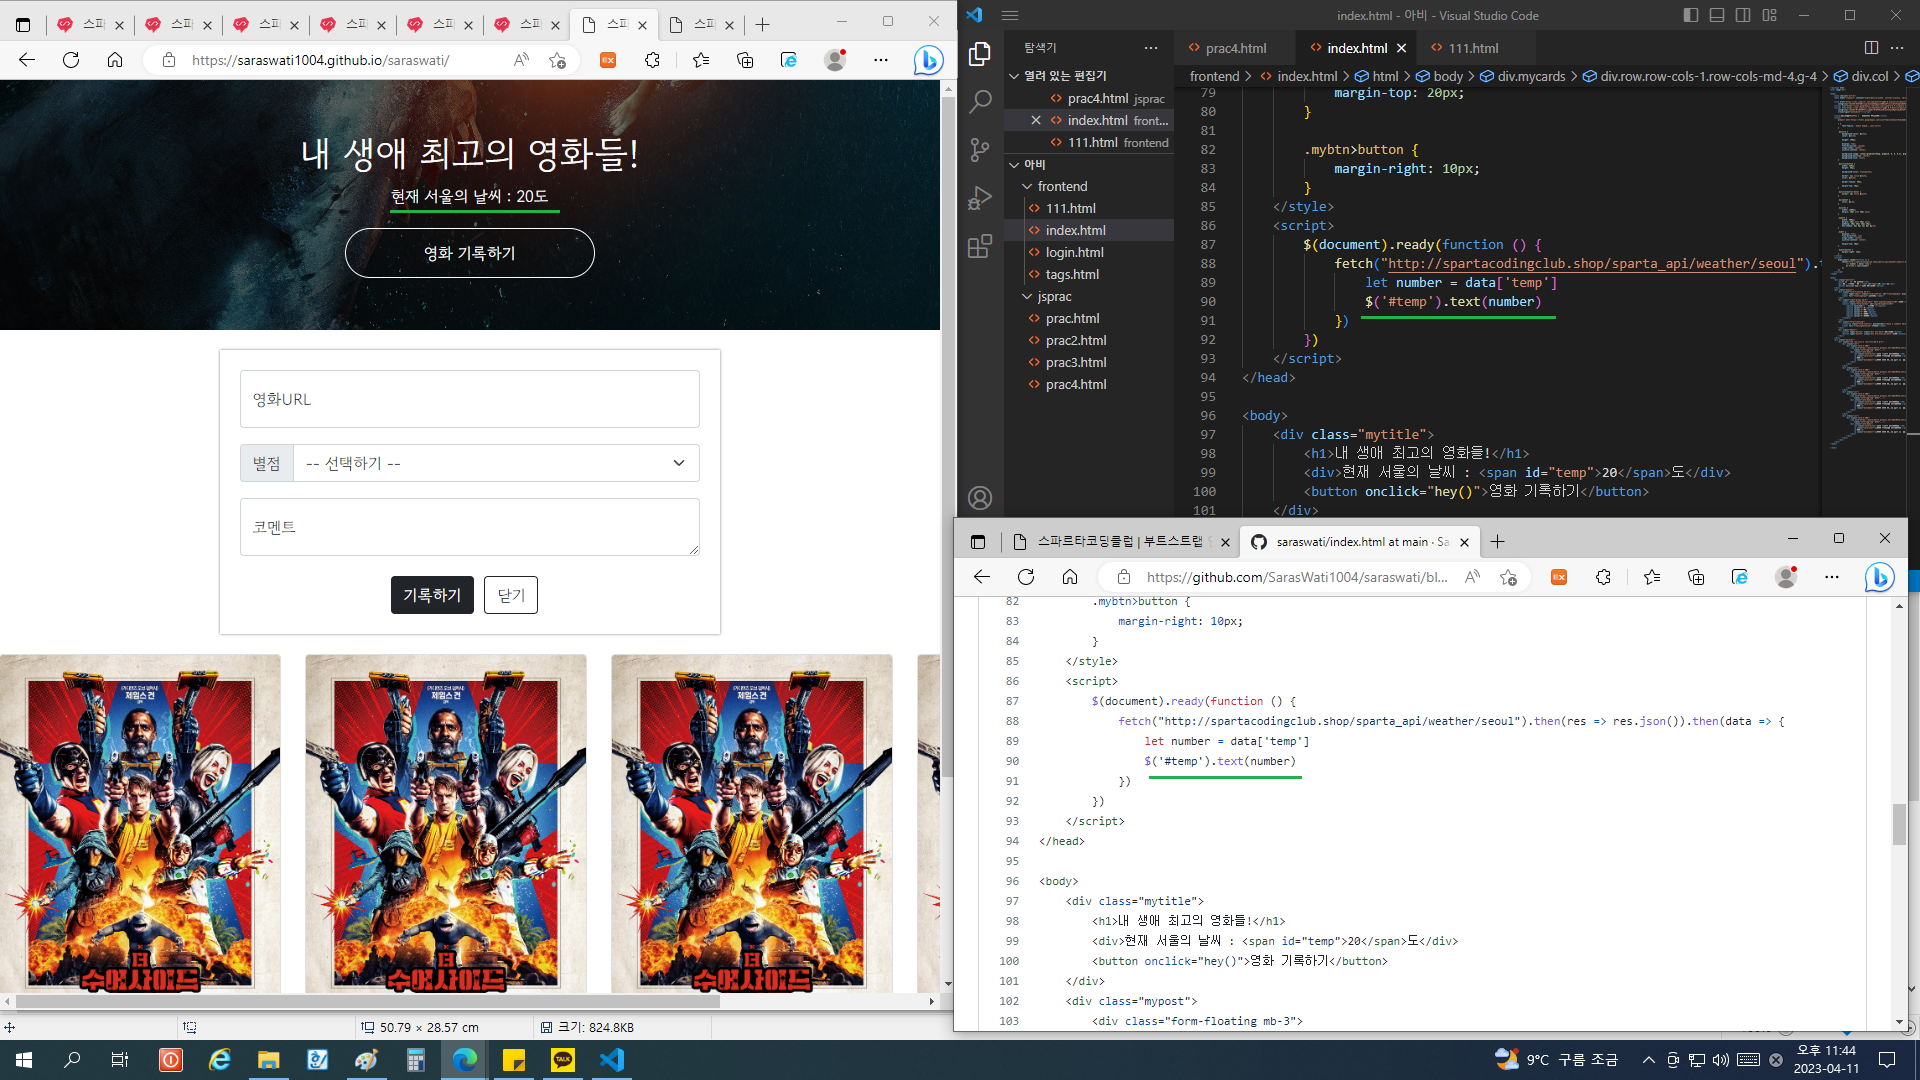Go back in the saraswati page browser

tap(27, 60)
